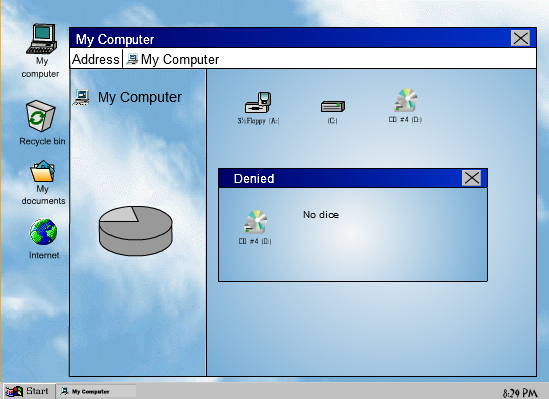Click the My Computer taskbar button
The image size is (549, 399).
tap(96, 391)
